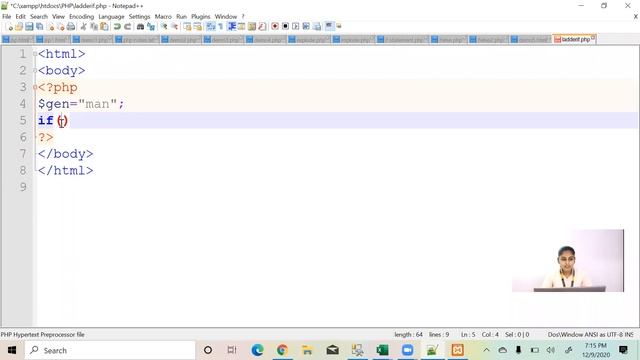Open the File menu
The height and width of the screenshot is (360, 640).
click(x=7, y=17)
